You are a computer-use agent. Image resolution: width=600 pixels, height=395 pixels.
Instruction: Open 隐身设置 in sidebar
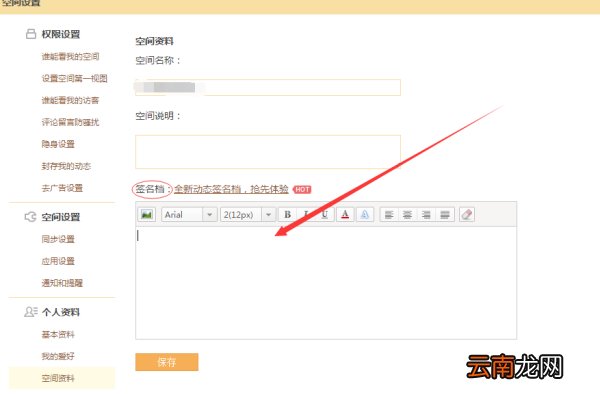click(x=58, y=144)
